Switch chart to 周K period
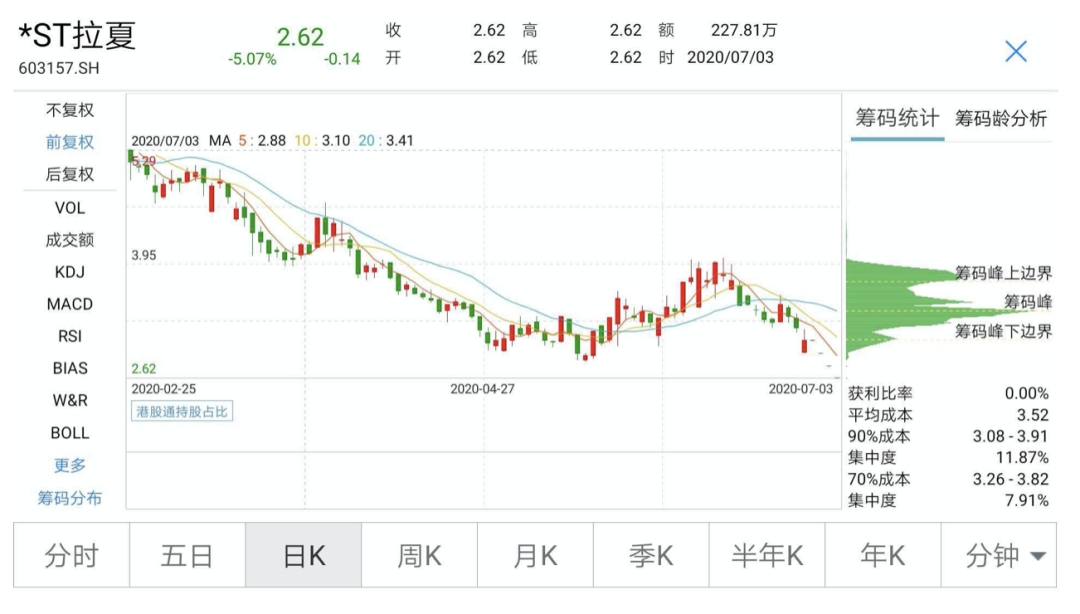Viewport: 1080px width, 614px height. click(419, 556)
